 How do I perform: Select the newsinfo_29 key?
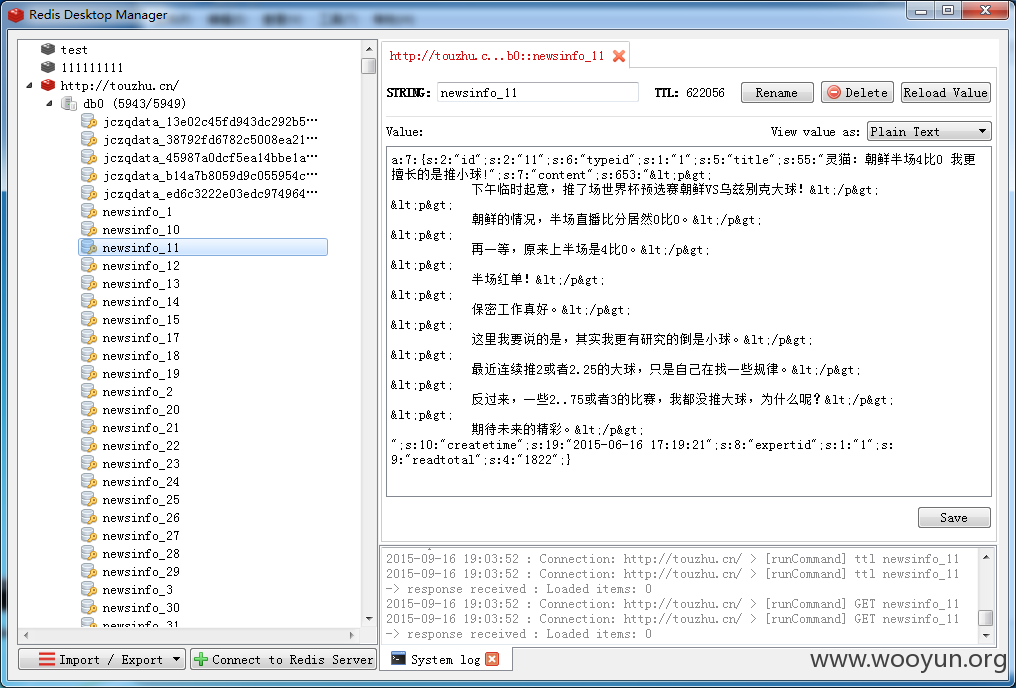click(141, 572)
